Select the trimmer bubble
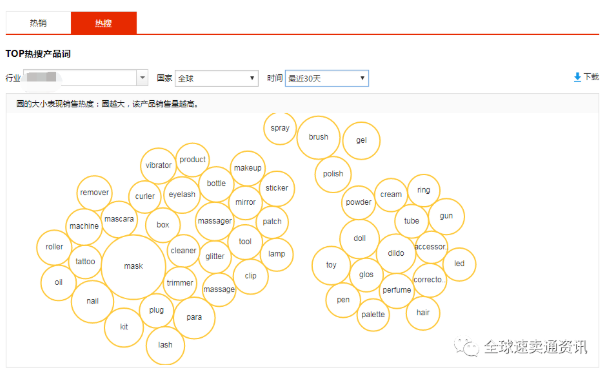The height and width of the screenshot is (368, 605). (x=180, y=283)
